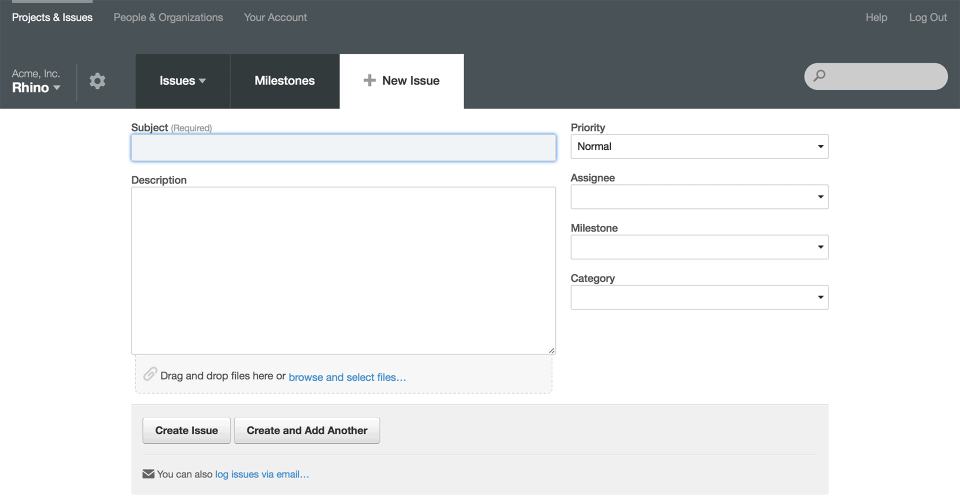Open the Issues dropdown menu

click(183, 81)
